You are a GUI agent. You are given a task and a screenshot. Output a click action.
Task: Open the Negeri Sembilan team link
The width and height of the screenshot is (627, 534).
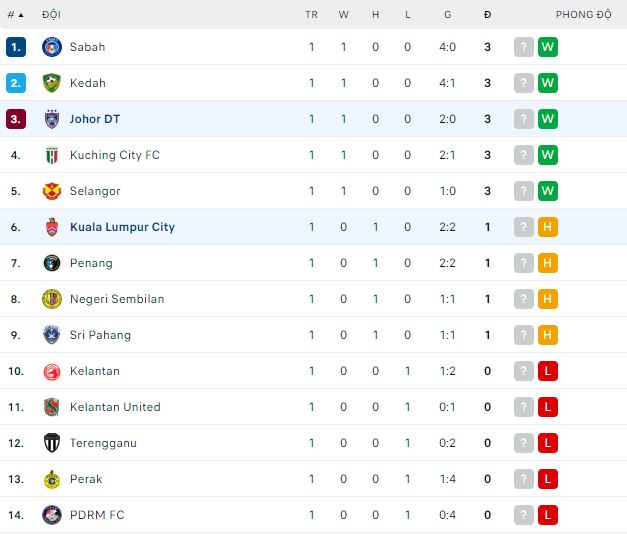(x=117, y=299)
